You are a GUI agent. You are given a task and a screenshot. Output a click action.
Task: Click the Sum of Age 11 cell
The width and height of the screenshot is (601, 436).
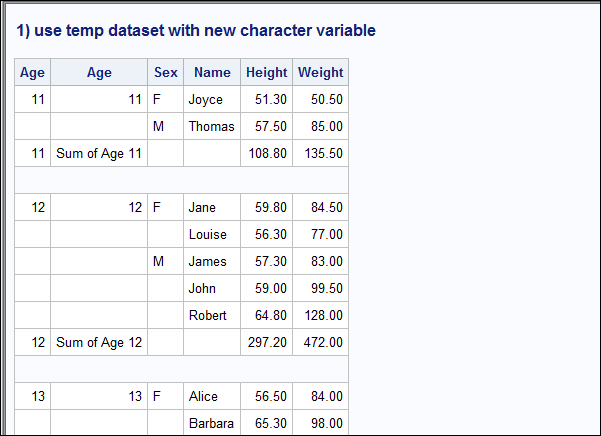click(99, 153)
